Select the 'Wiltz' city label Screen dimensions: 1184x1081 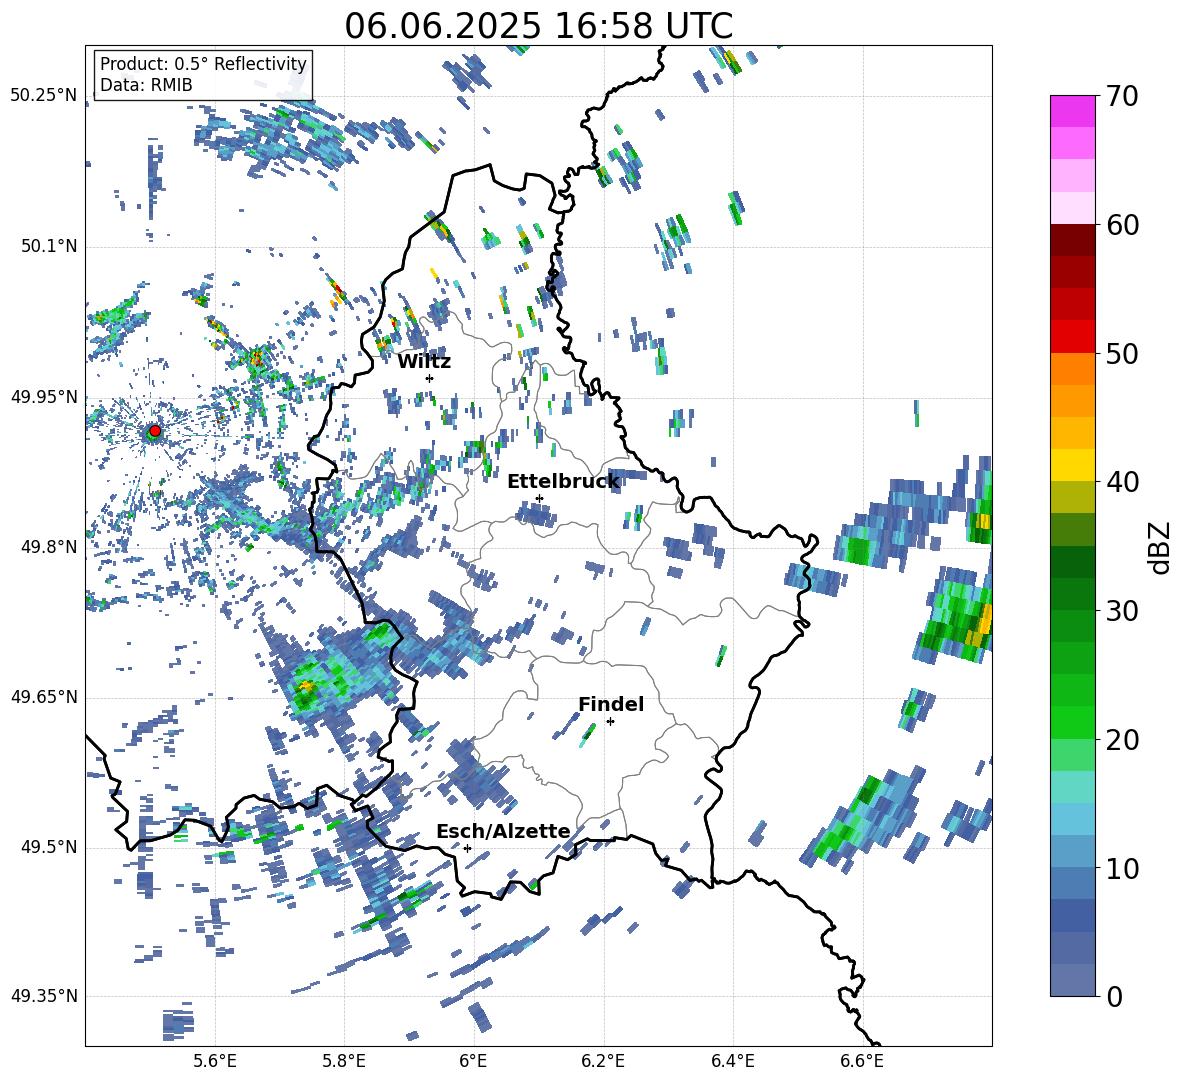(424, 362)
